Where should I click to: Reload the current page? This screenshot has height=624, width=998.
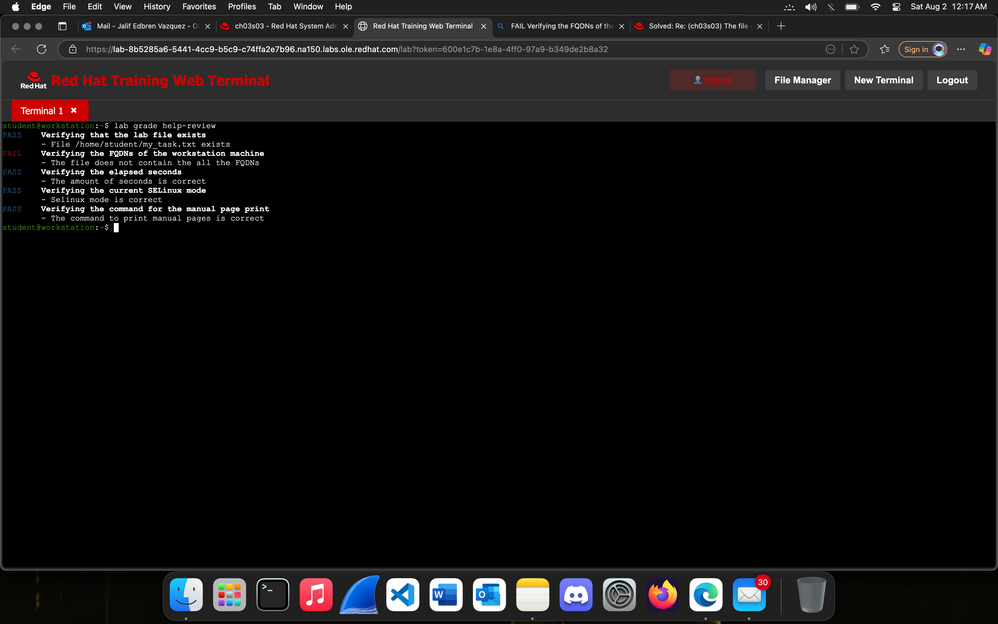[41, 49]
